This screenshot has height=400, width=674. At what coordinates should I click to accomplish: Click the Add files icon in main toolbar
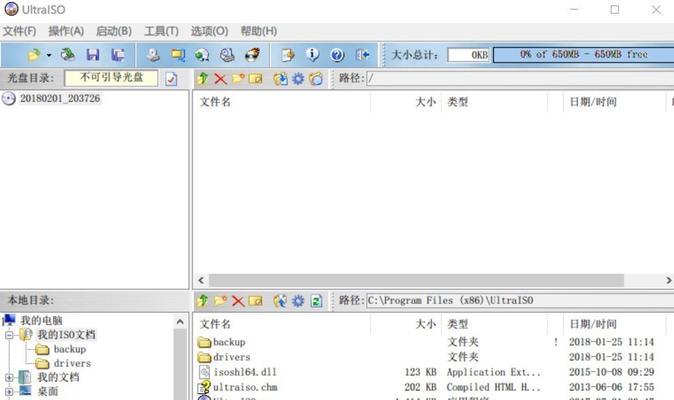pos(288,55)
